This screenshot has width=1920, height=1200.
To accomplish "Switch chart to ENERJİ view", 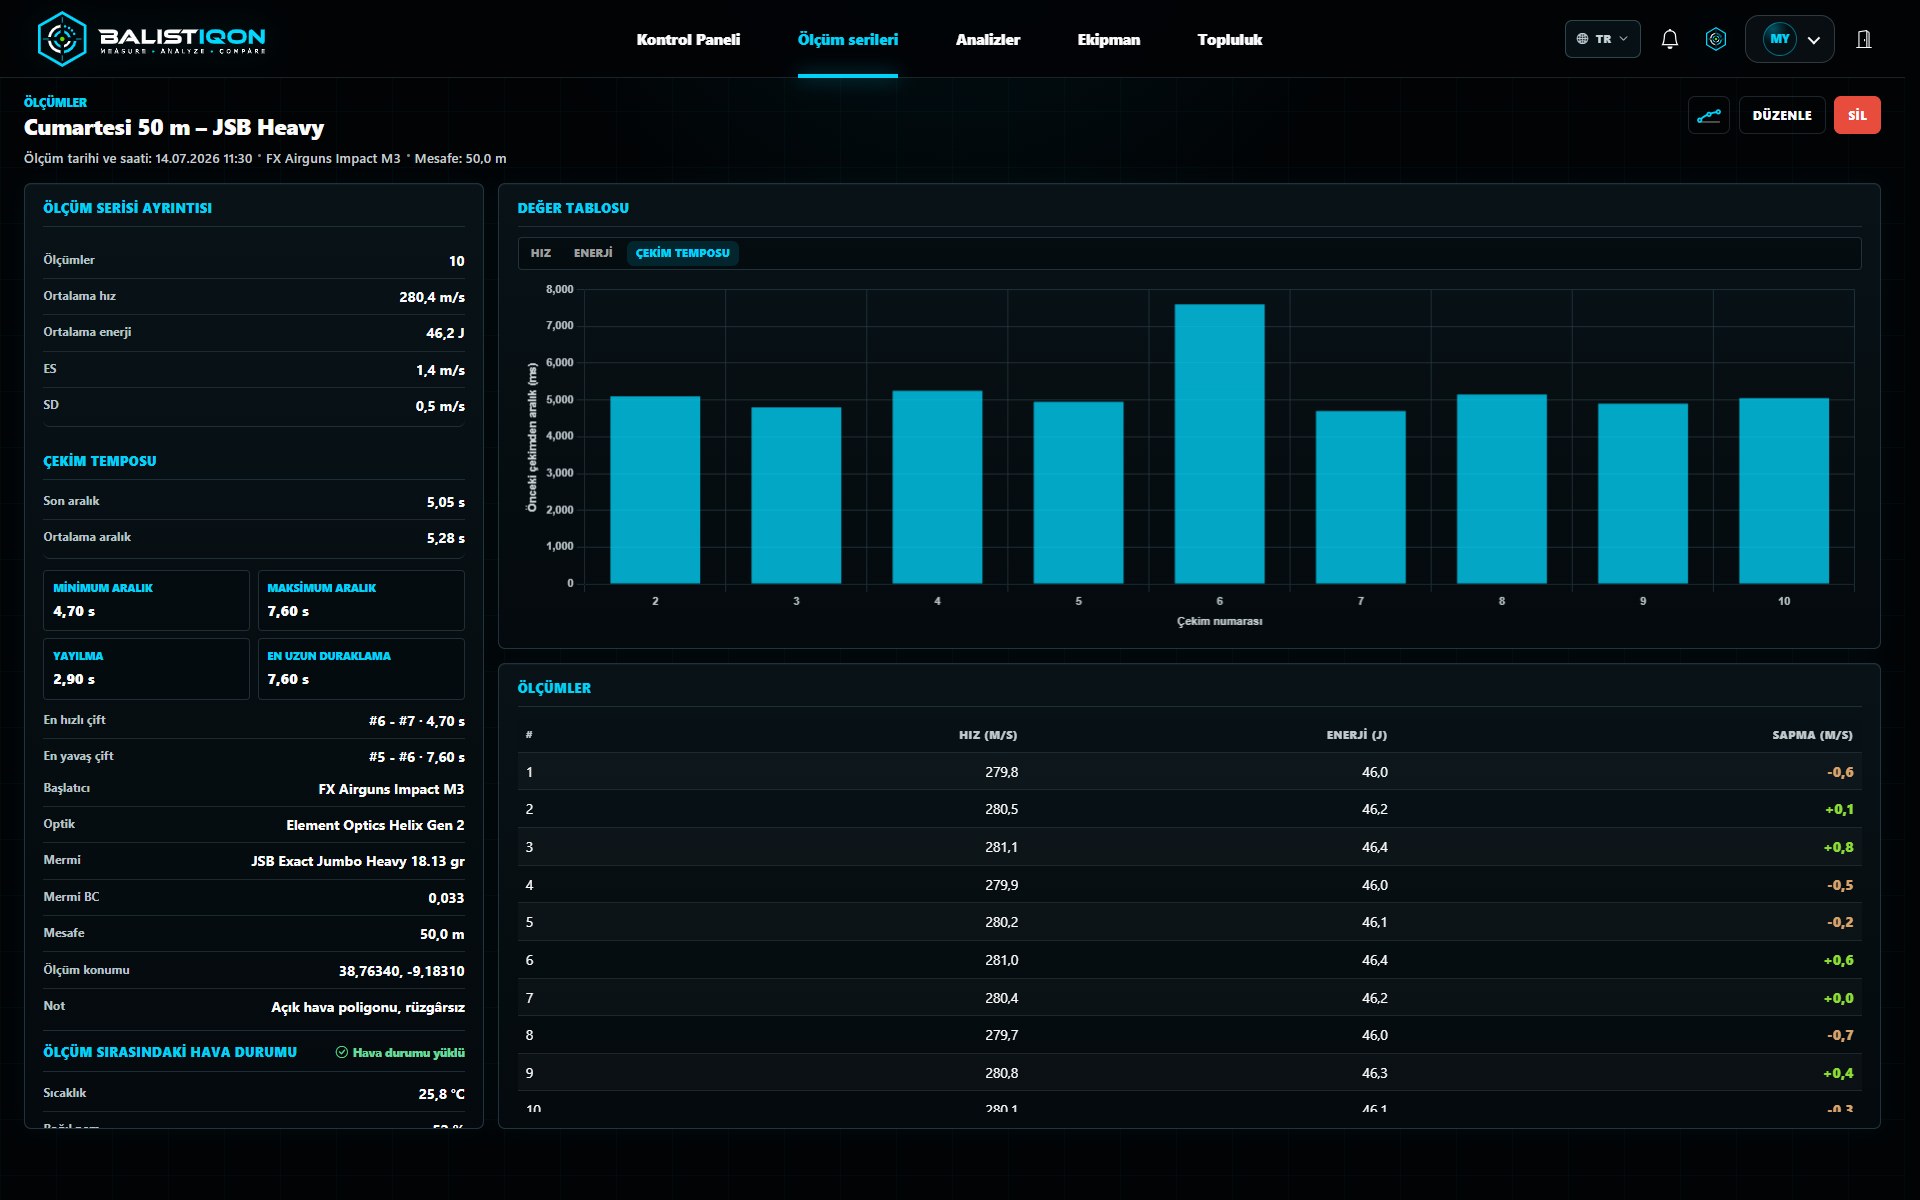I will [x=593, y=253].
